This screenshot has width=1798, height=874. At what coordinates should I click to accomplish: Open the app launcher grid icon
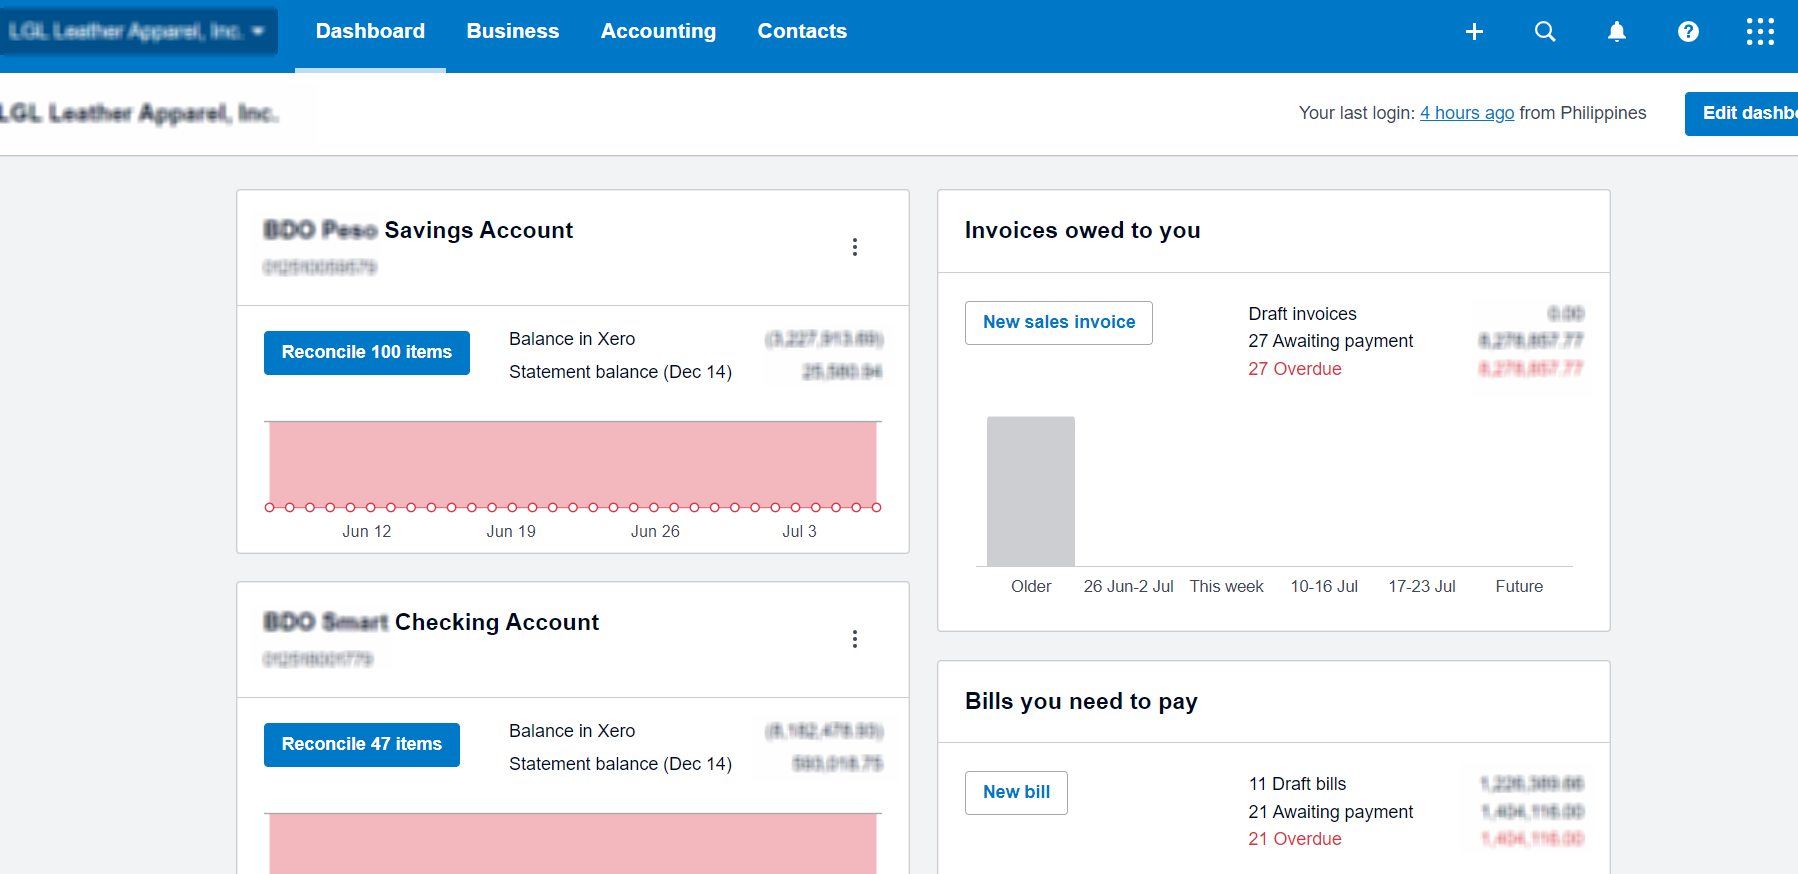pos(1760,32)
